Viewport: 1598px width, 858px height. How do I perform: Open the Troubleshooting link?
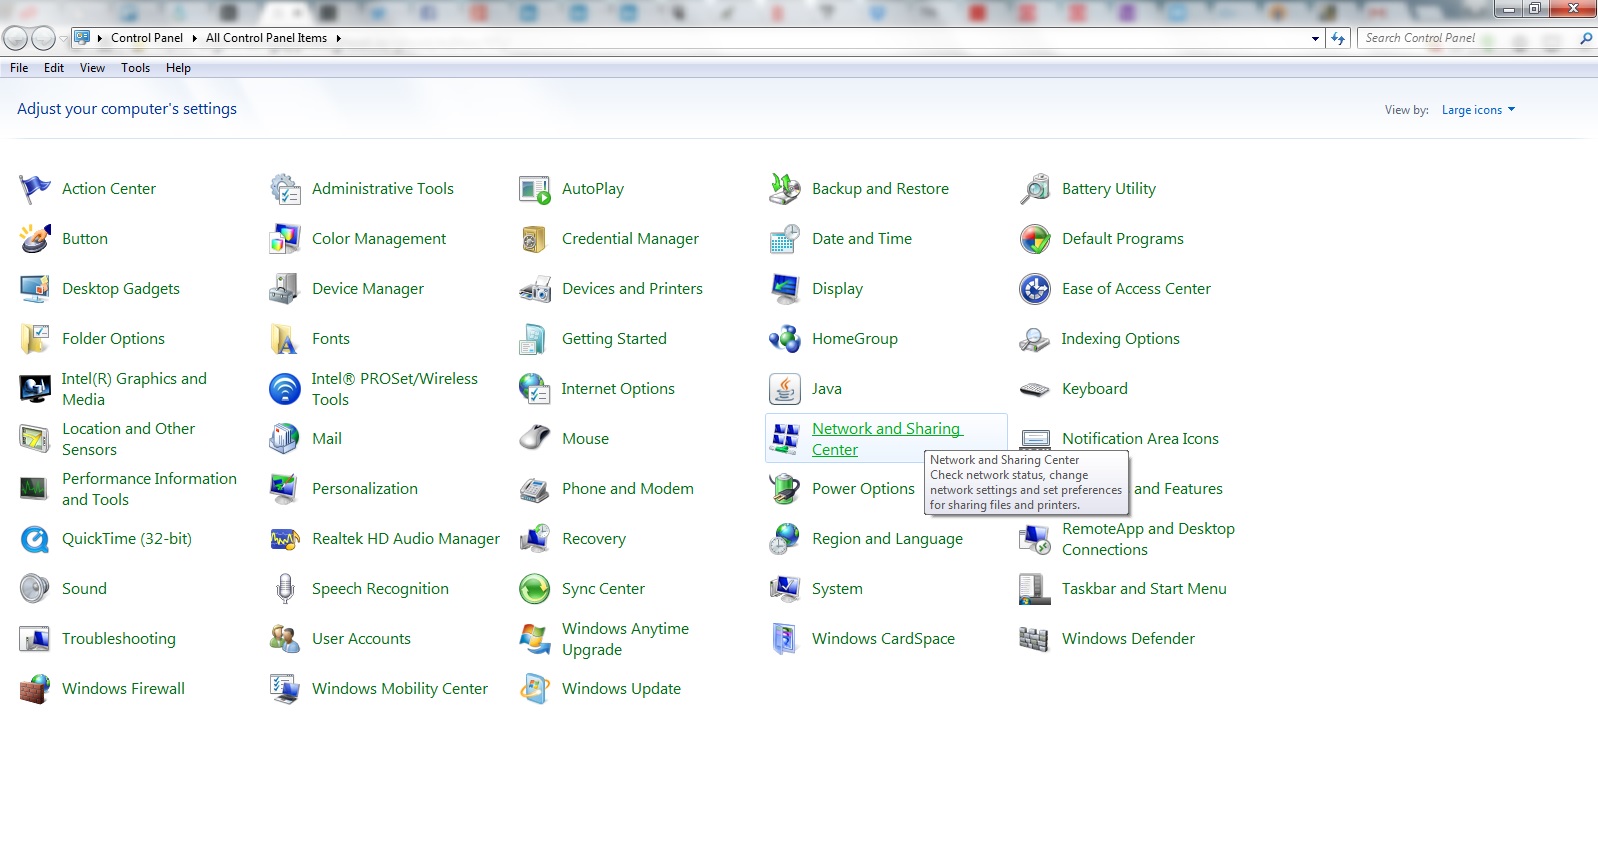(x=118, y=639)
